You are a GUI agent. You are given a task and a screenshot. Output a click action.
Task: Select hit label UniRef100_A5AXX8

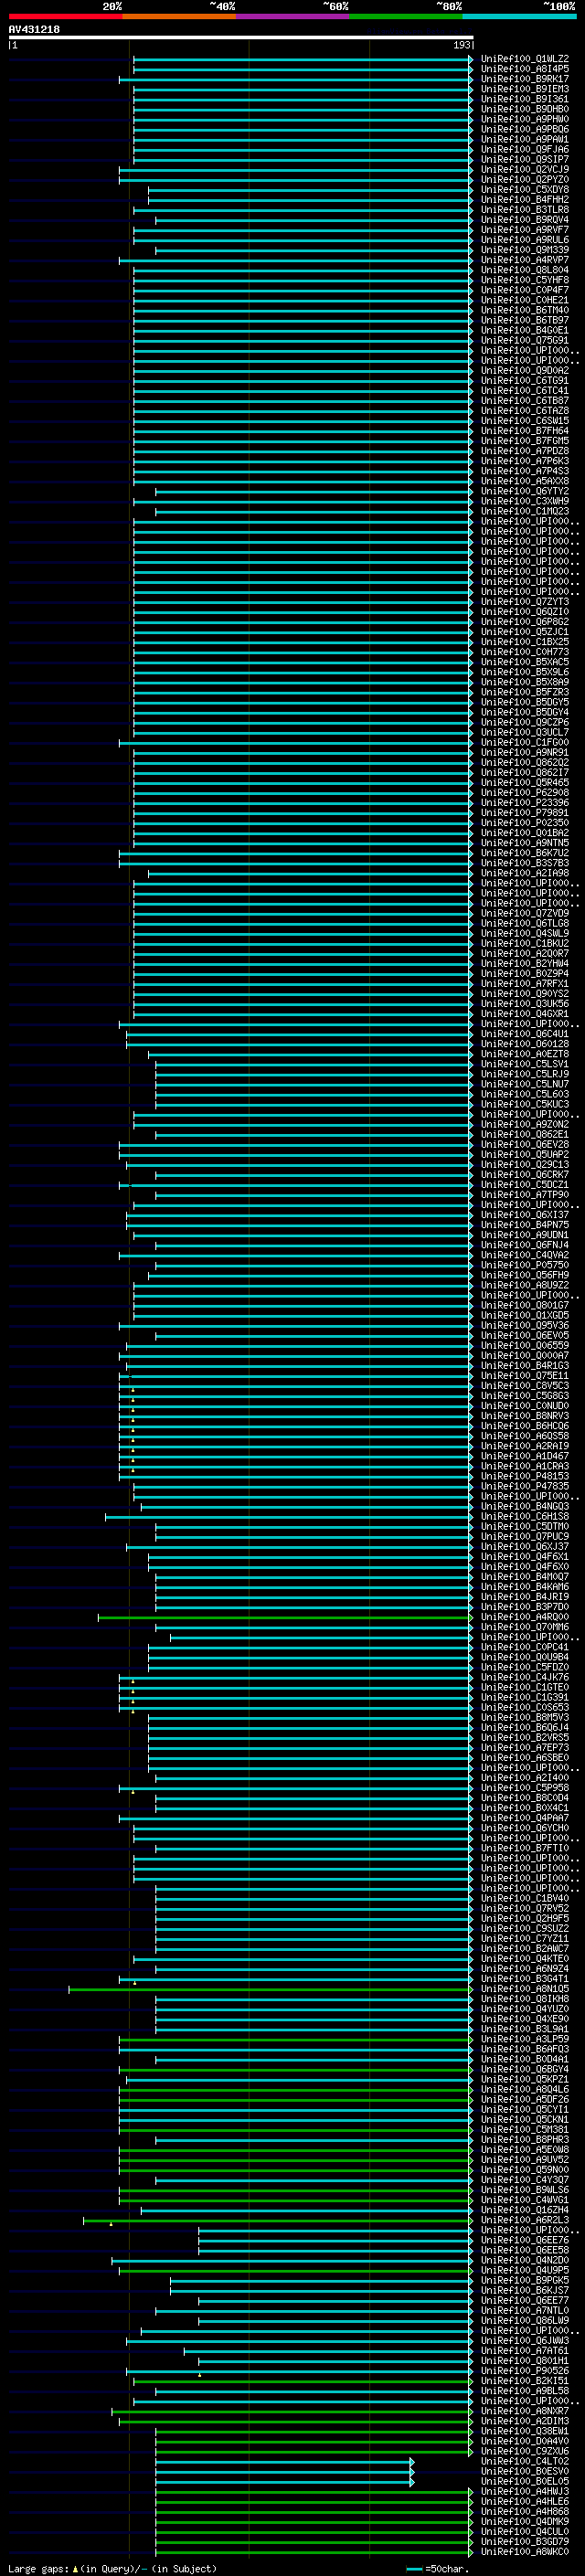(x=524, y=481)
